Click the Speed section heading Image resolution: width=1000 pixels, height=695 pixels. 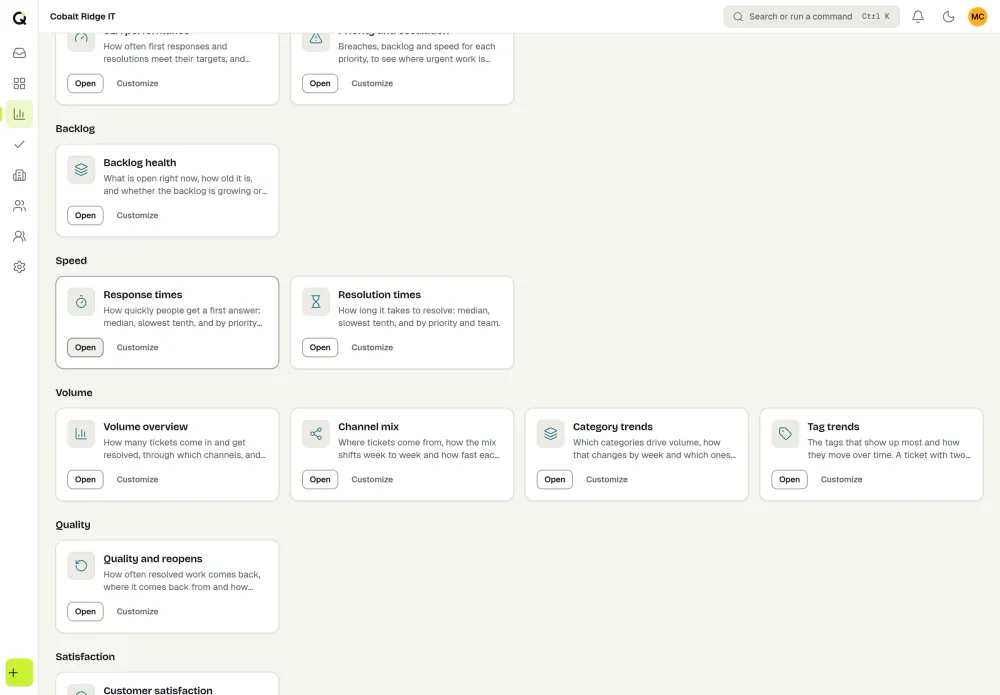(x=71, y=261)
